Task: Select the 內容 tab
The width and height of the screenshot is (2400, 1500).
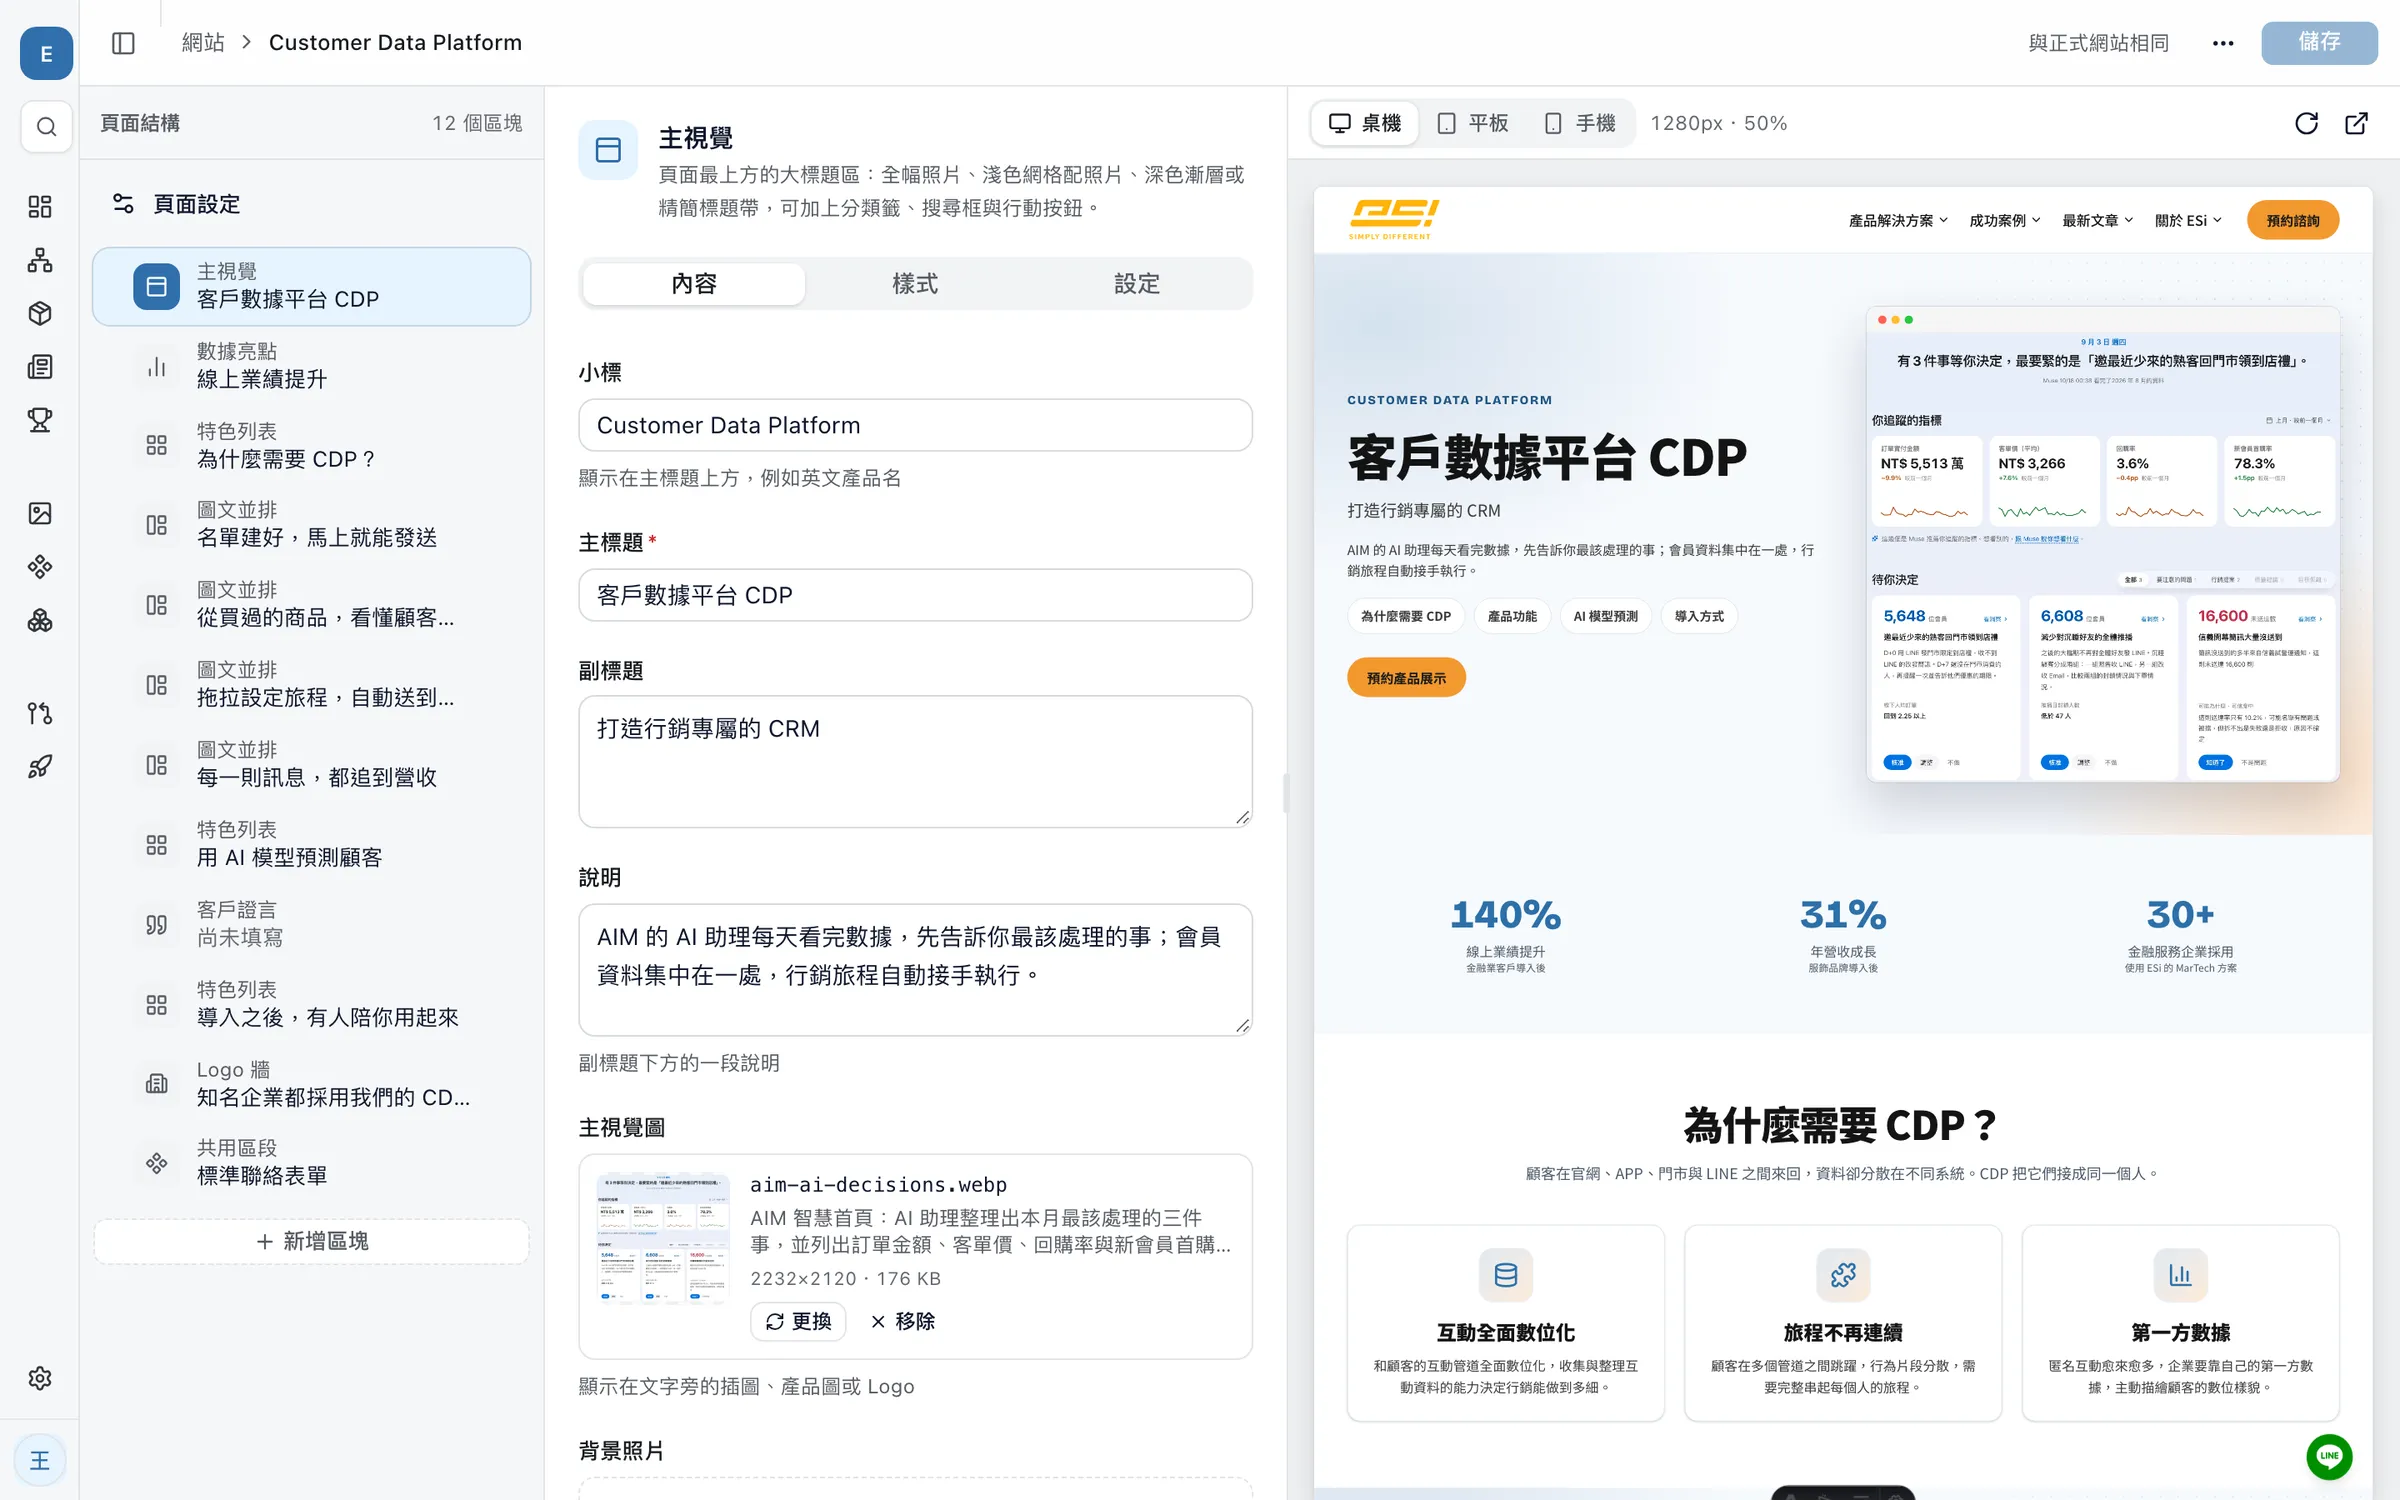Action: click(x=694, y=284)
